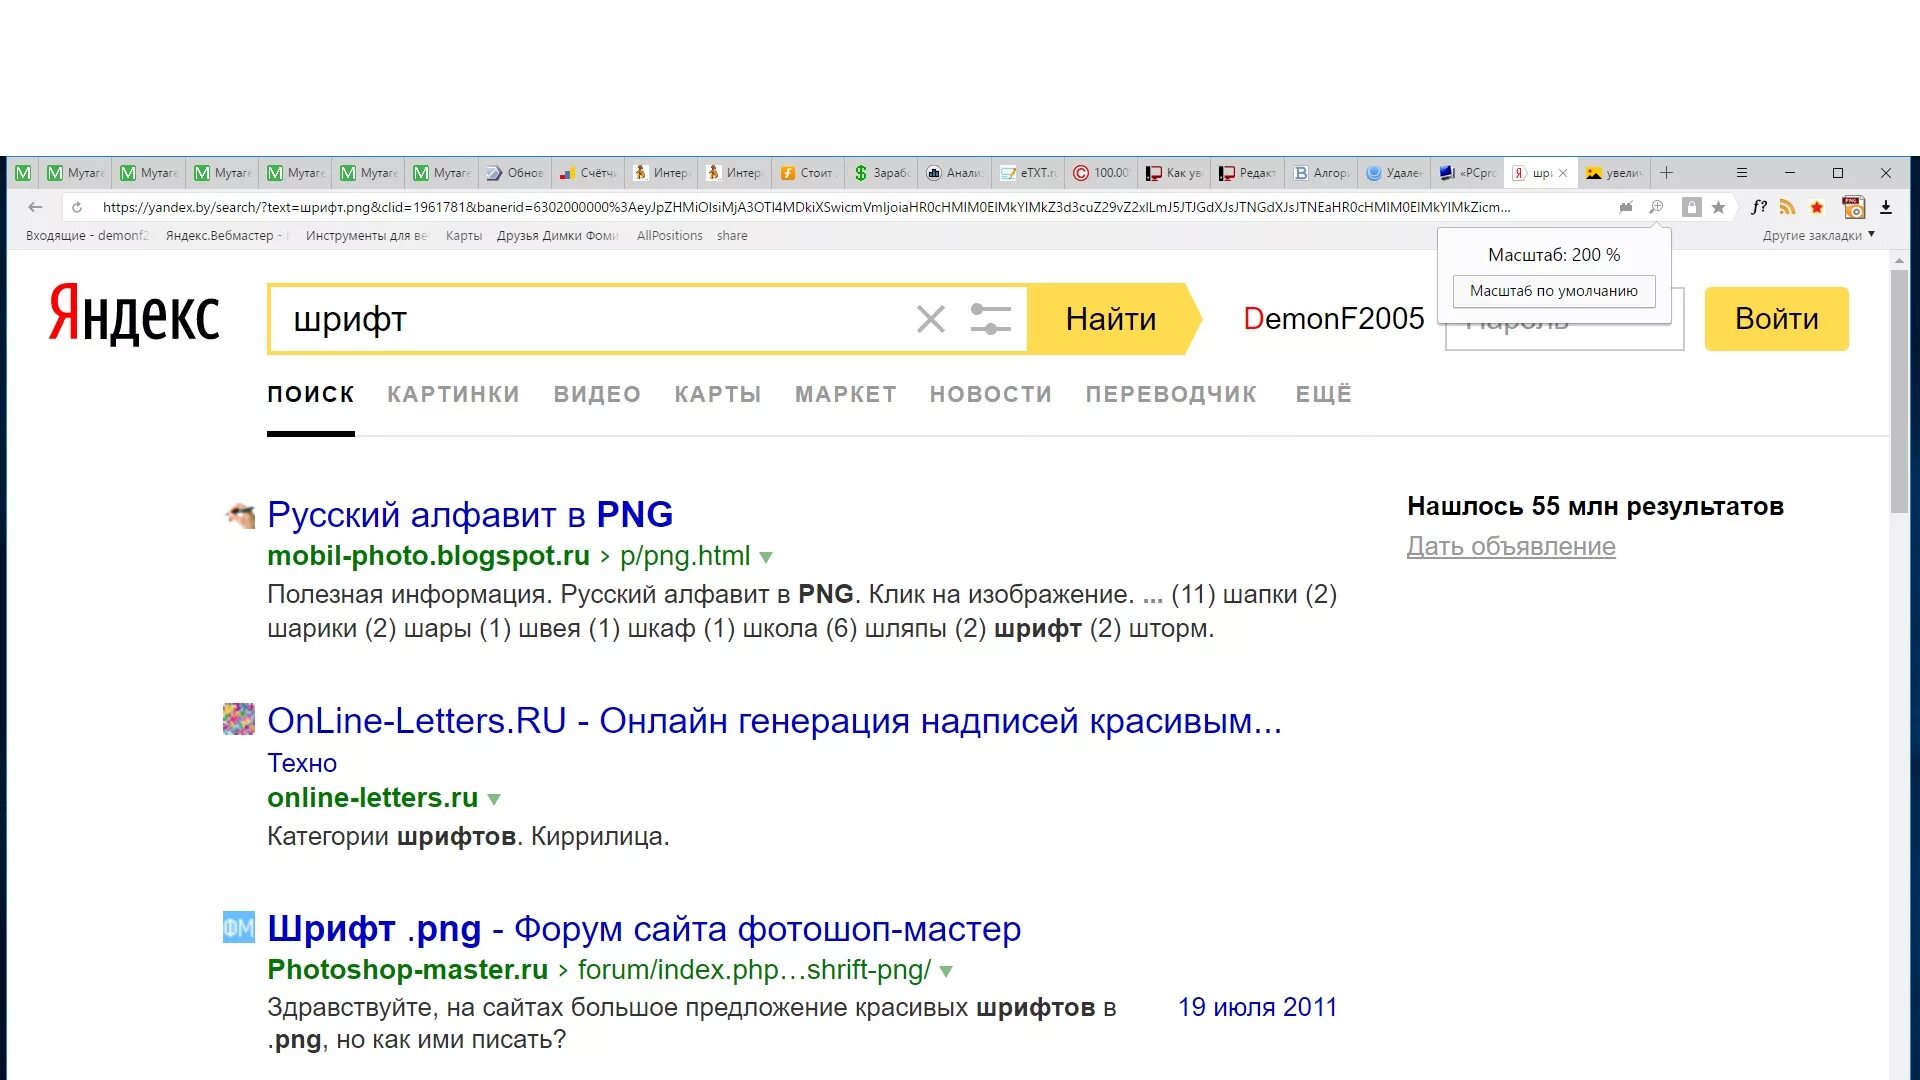Reload the page with the refresh icon
The image size is (1920, 1080).
click(77, 207)
